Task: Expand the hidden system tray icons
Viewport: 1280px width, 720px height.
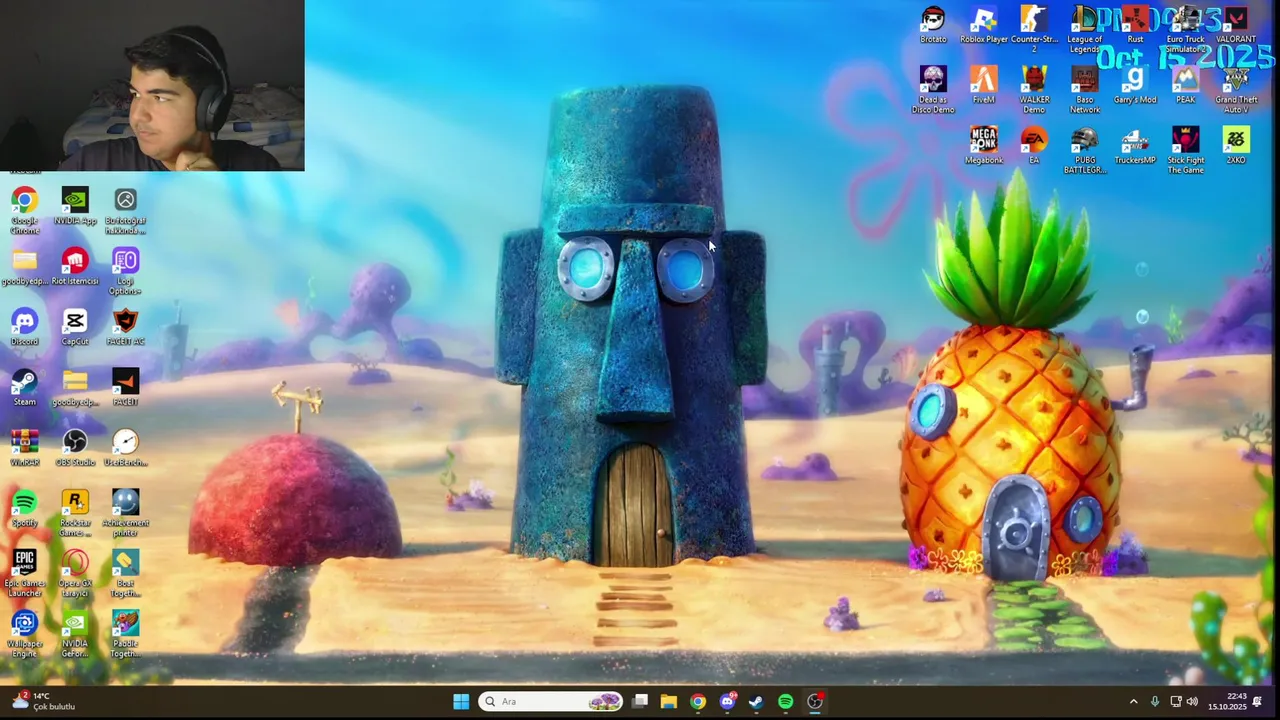Action: pyautogui.click(x=1133, y=701)
